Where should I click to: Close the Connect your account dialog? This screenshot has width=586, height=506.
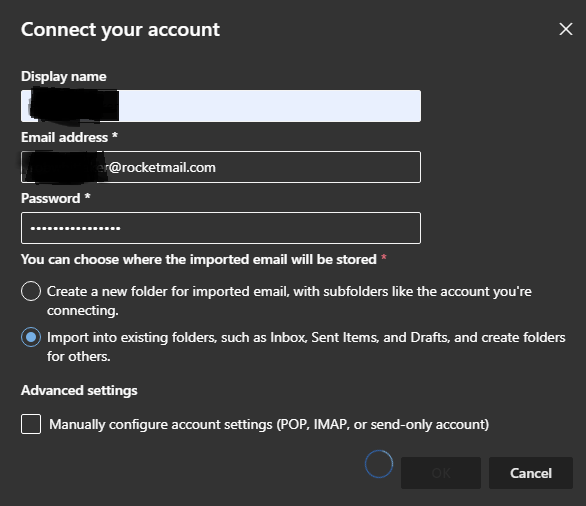pyautogui.click(x=566, y=29)
